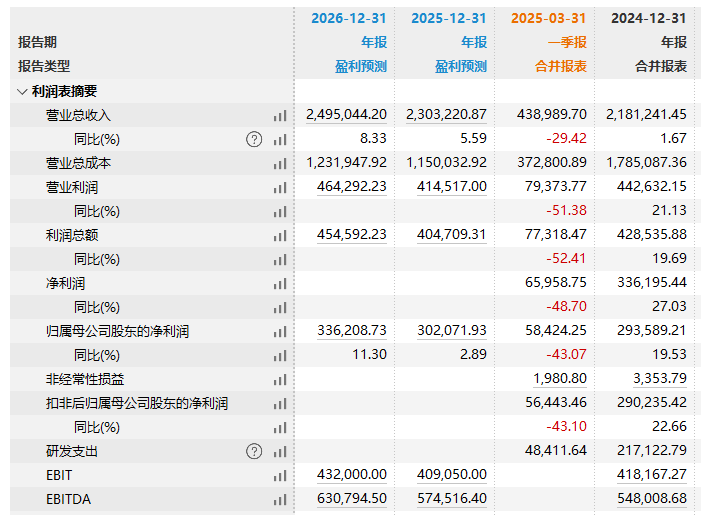This screenshot has width=701, height=515.
Task: Open chart icon for EBIT row
Action: (280, 476)
